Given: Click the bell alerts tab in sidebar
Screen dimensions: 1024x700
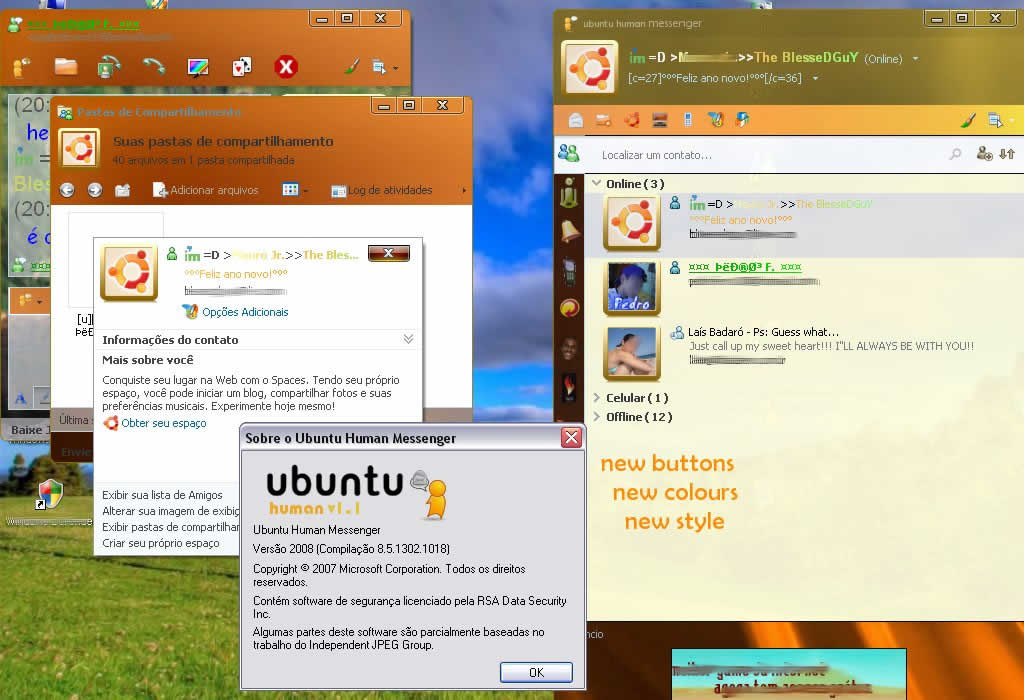Looking at the screenshot, I should click(569, 231).
